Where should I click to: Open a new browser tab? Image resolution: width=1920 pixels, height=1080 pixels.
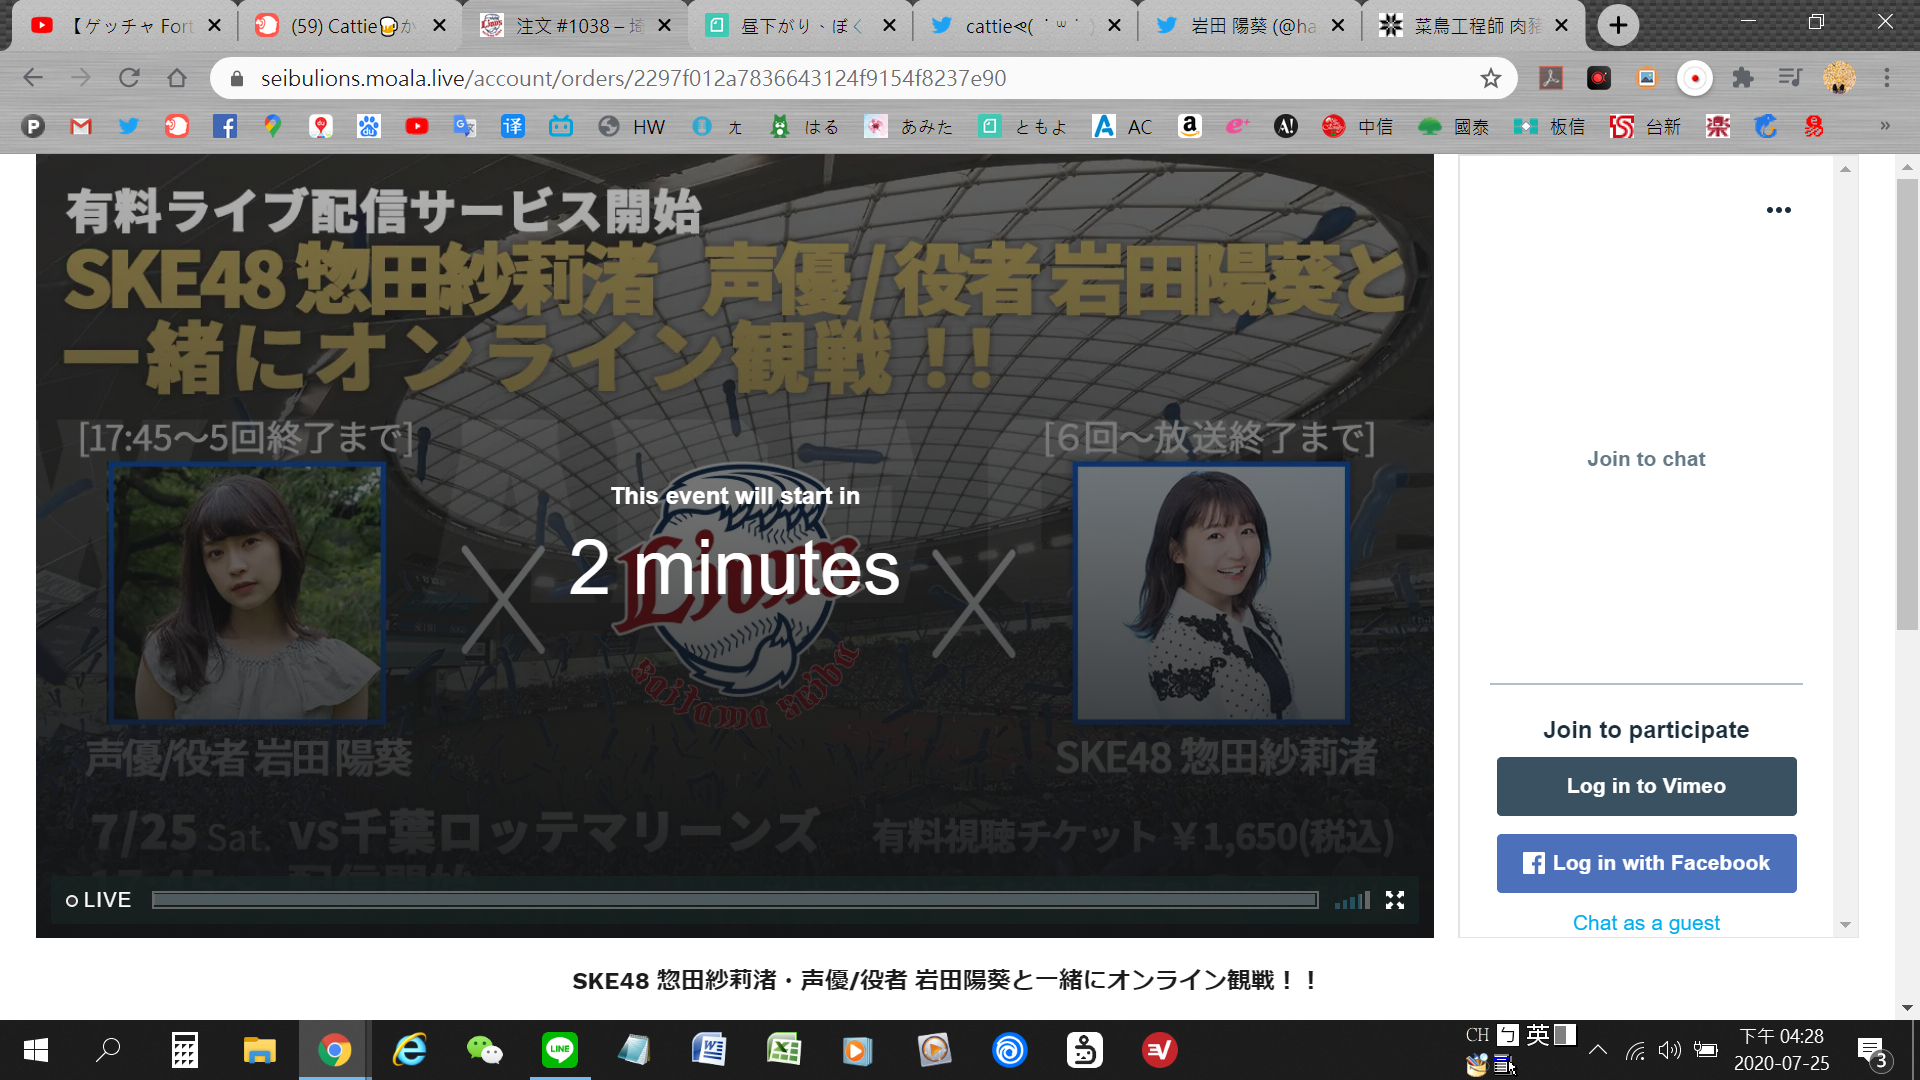click(x=1618, y=26)
